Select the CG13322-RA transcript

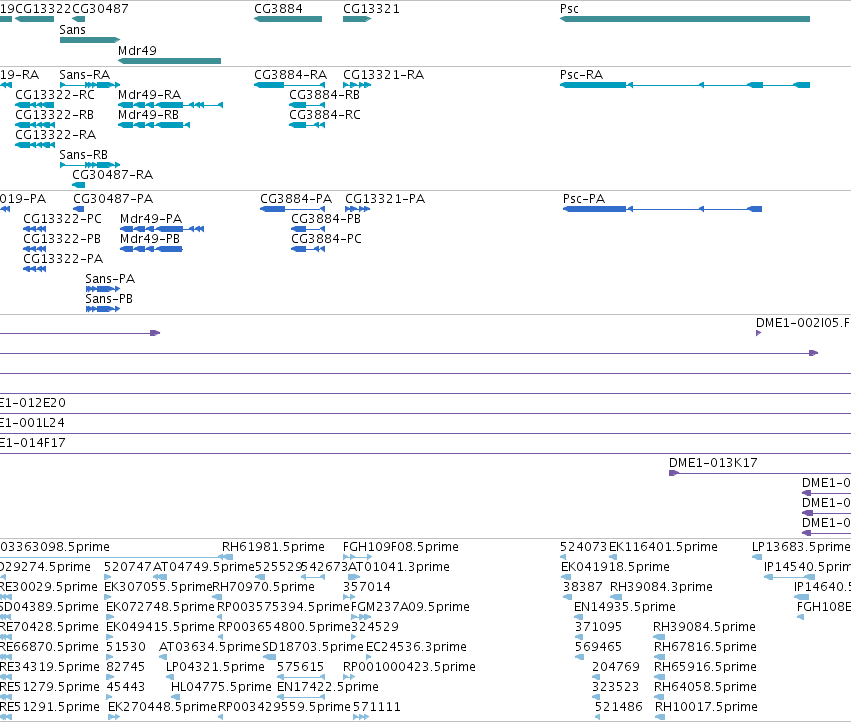pyautogui.click(x=35, y=145)
